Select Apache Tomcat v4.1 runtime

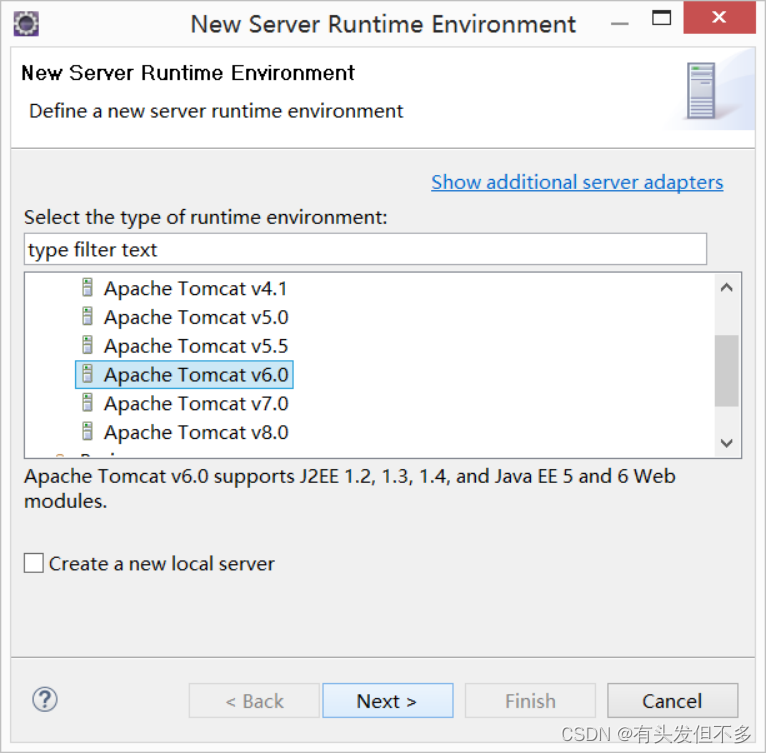click(x=195, y=288)
